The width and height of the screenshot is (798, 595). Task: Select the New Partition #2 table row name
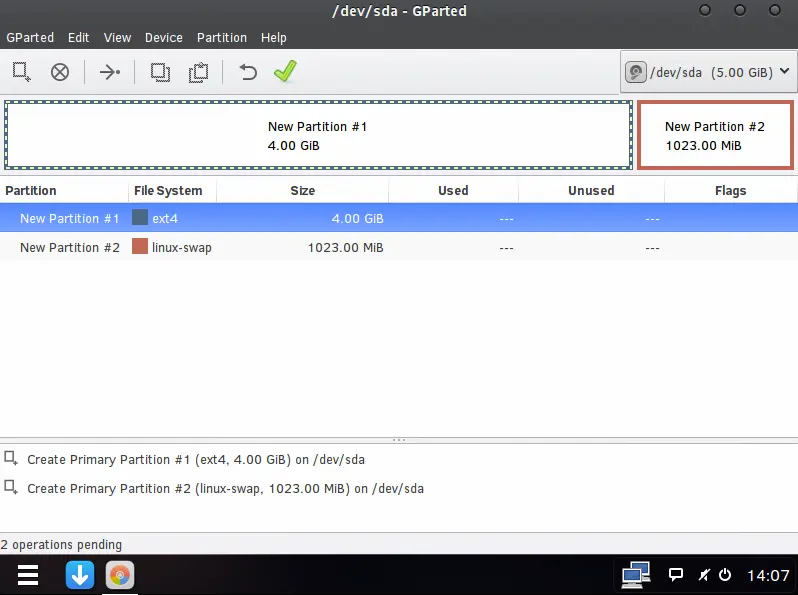70,247
